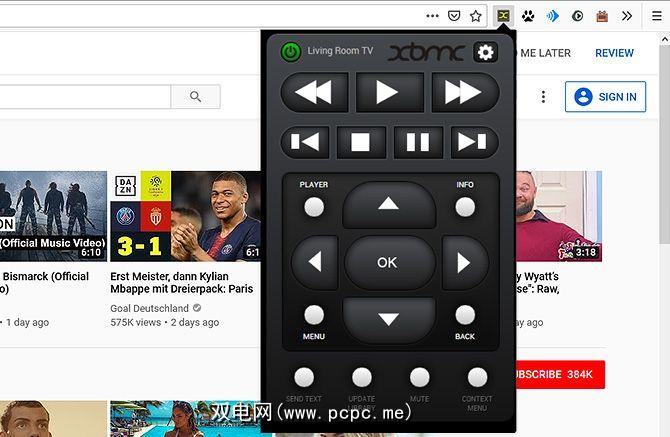Click the UPDATE LIBRARY button
Image resolution: width=670 pixels, height=437 pixels.
click(x=361, y=377)
